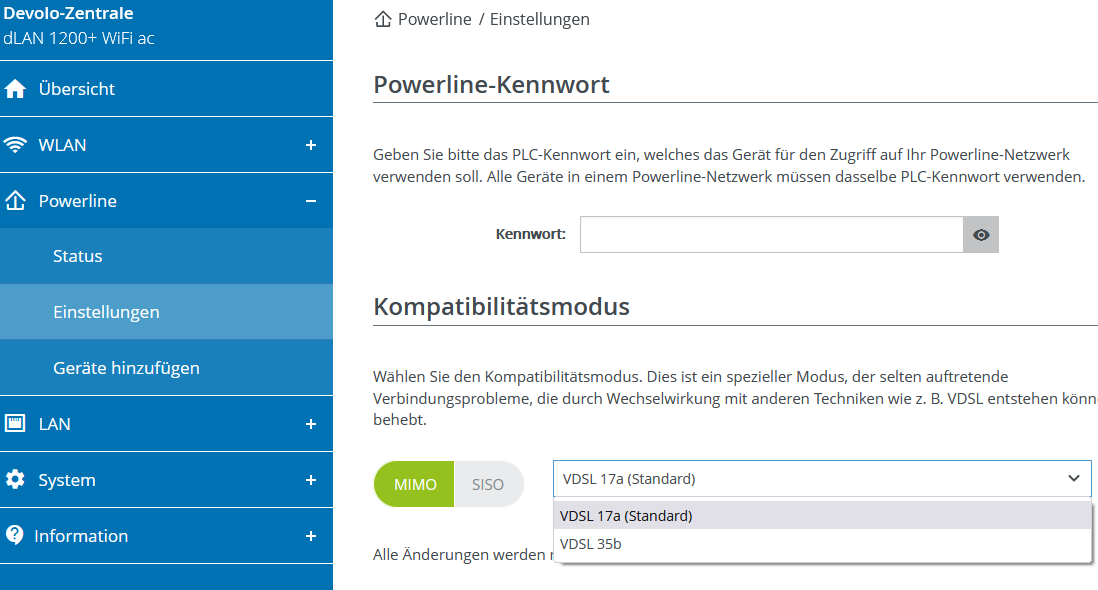Click the Kennwort input field
This screenshot has height=590, width=1098.
click(x=770, y=234)
